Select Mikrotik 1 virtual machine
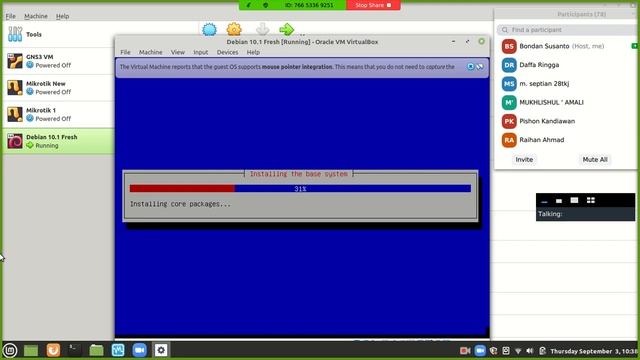The height and width of the screenshot is (360, 640). [58, 114]
